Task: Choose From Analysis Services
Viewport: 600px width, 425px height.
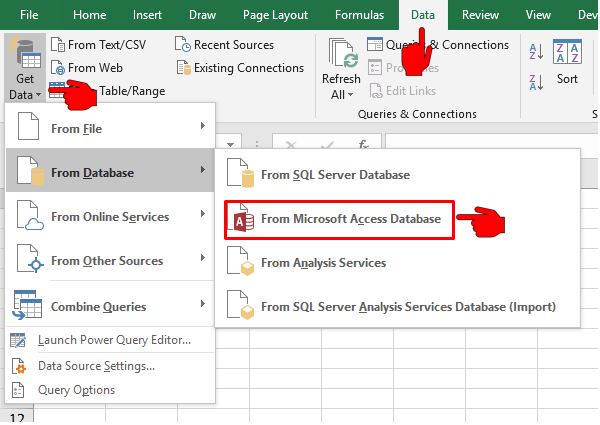Action: coord(397,262)
